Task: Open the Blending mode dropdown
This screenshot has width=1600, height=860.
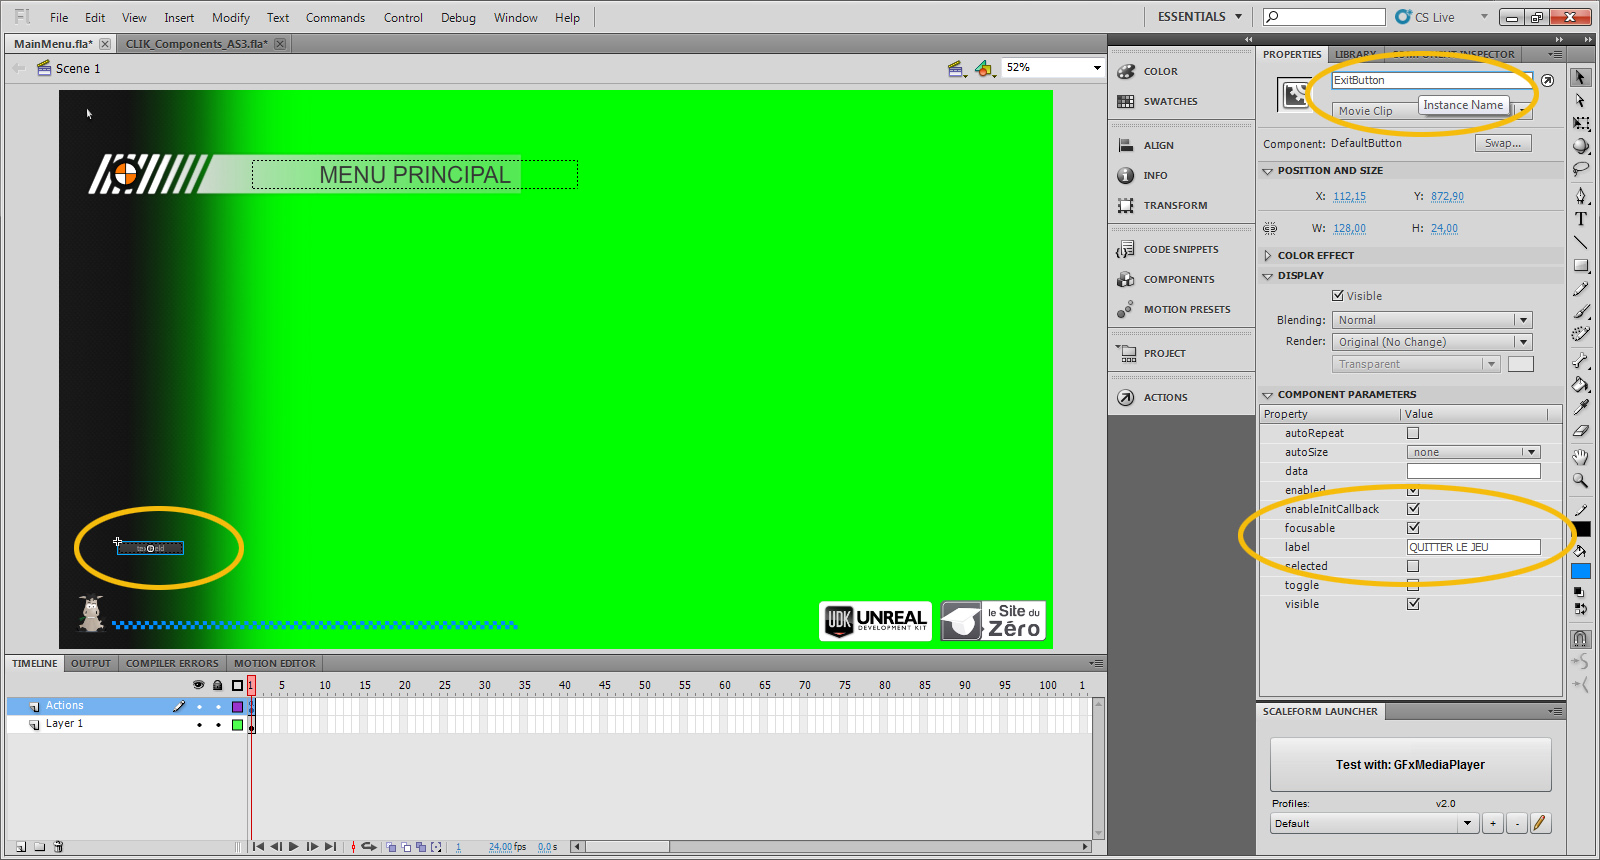Action: click(1431, 320)
